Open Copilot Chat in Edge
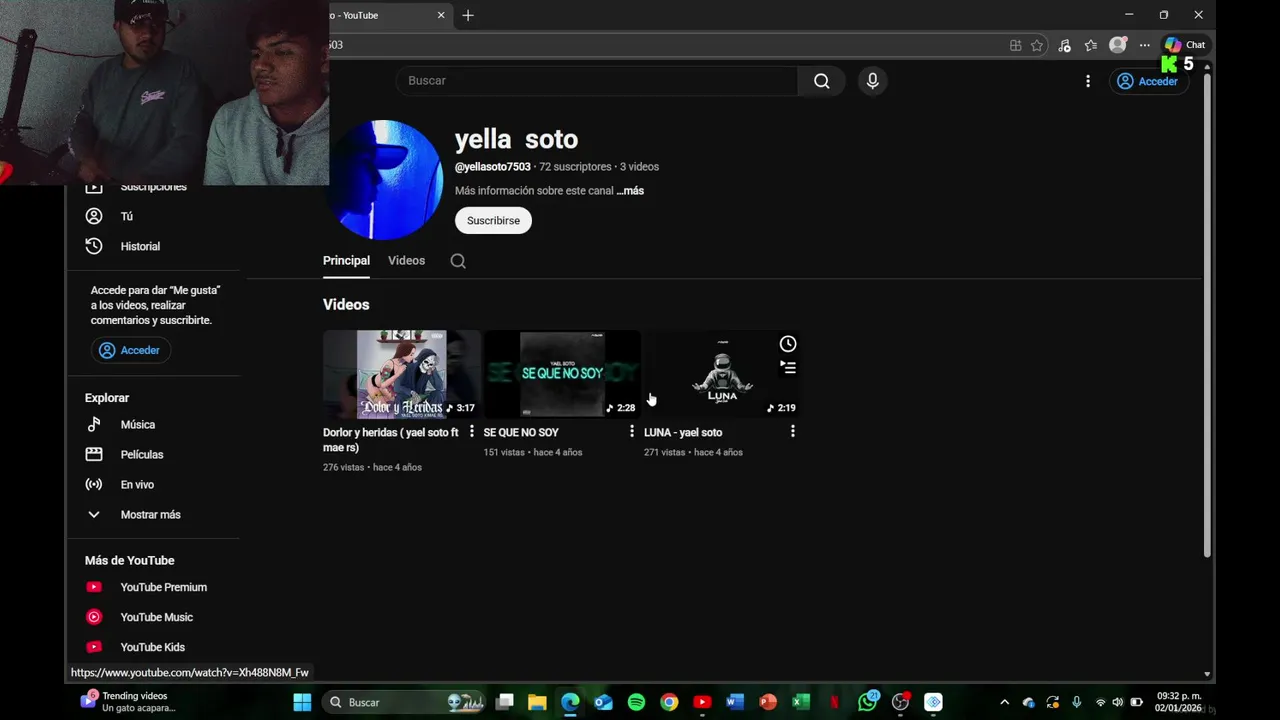 tap(1185, 45)
